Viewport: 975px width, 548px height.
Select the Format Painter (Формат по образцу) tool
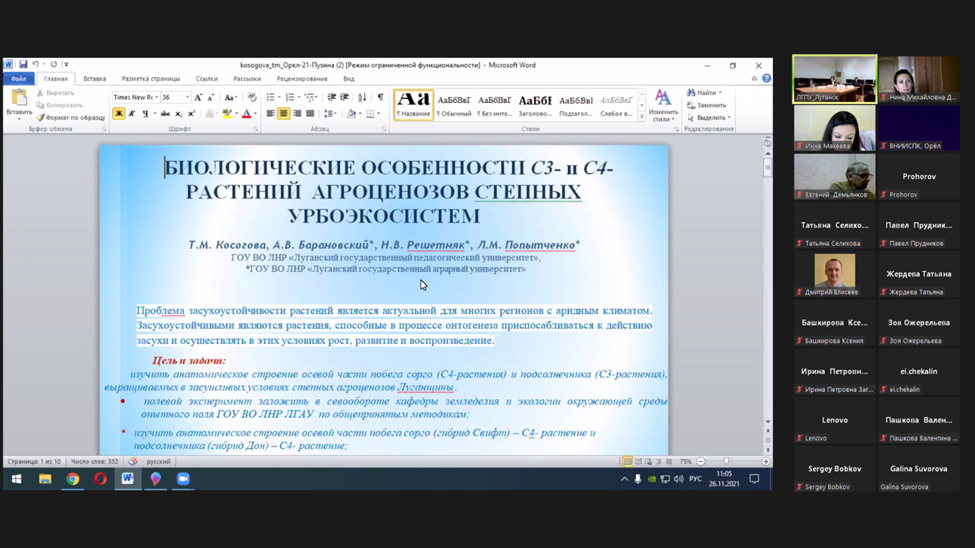pos(71,118)
